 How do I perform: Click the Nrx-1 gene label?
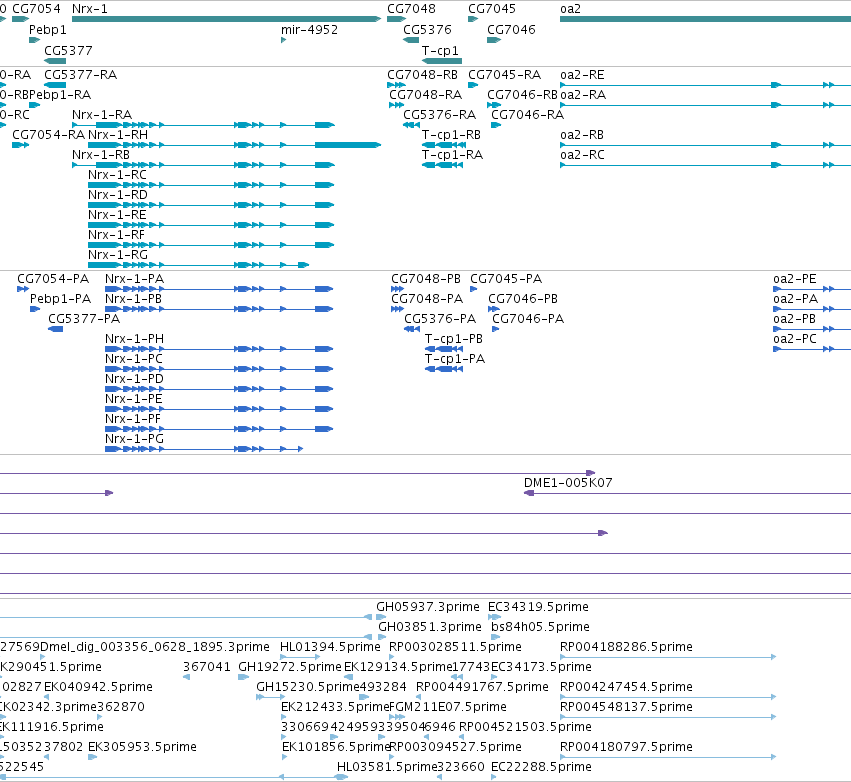tap(90, 9)
